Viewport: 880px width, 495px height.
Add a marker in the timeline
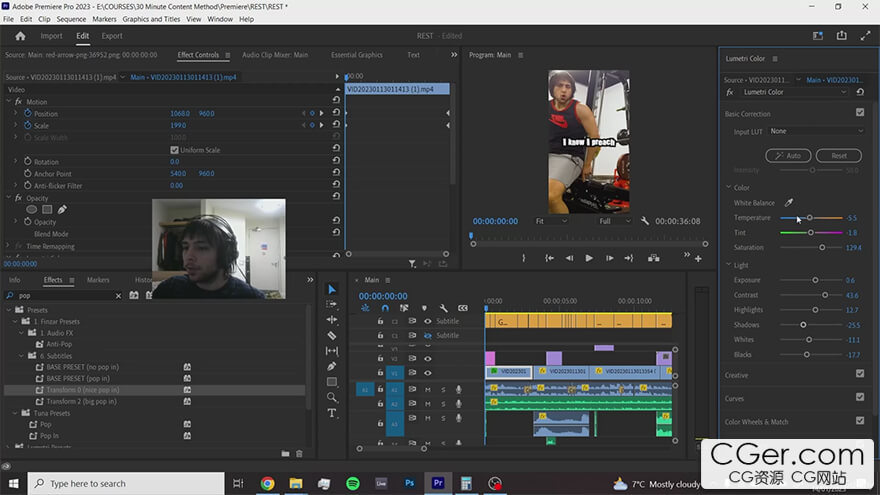click(424, 308)
